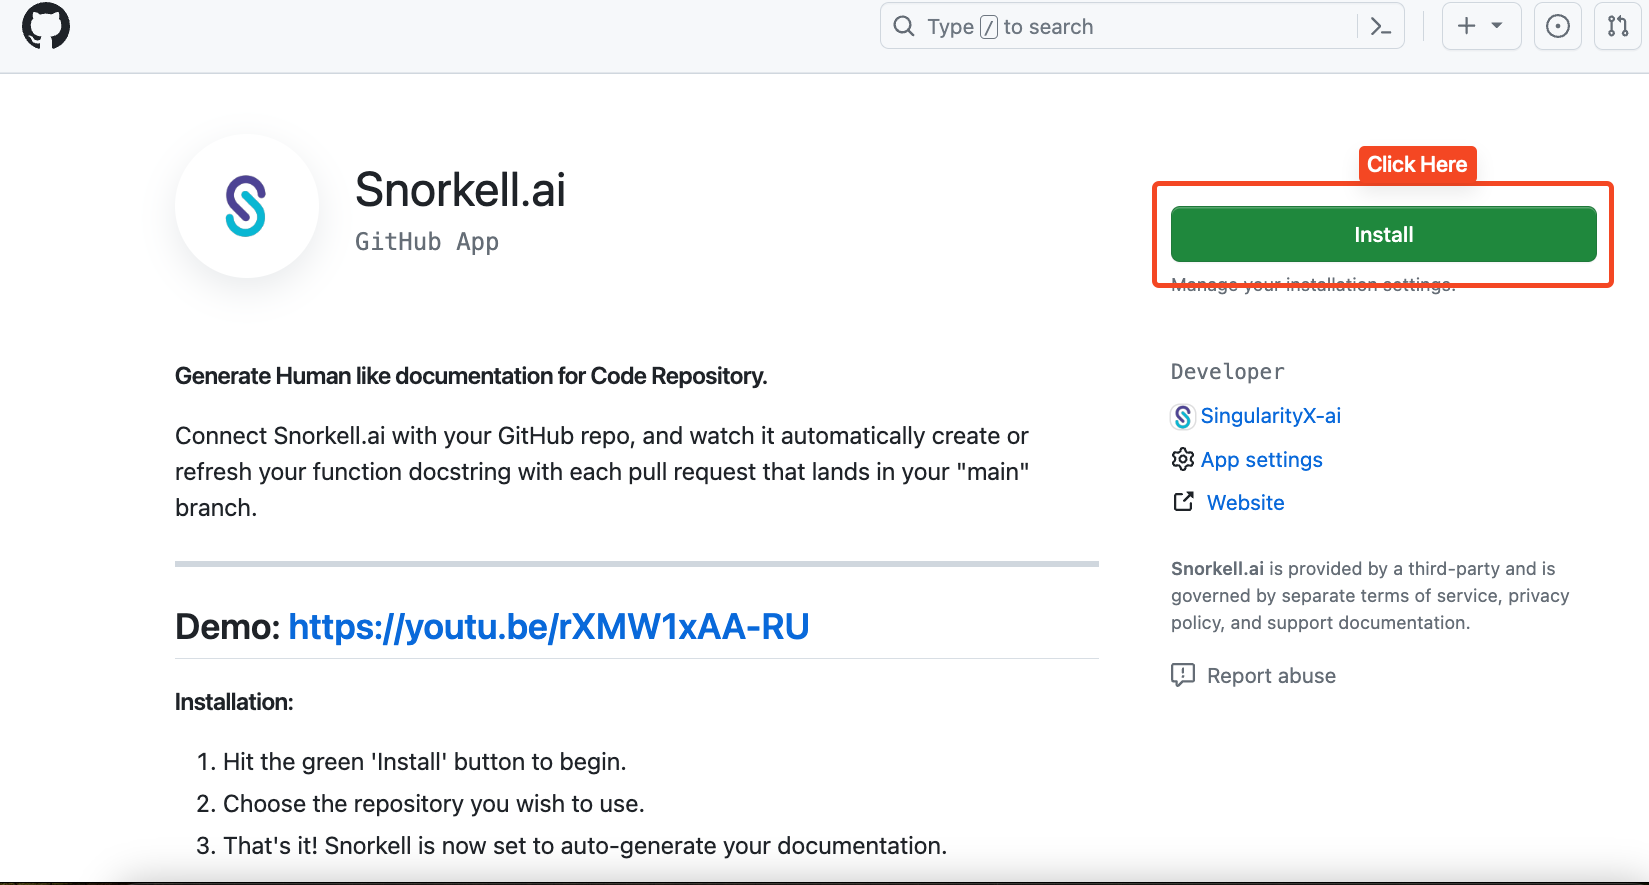
Task: Click the 'Manage your installation settings.' text
Action: point(1313,285)
